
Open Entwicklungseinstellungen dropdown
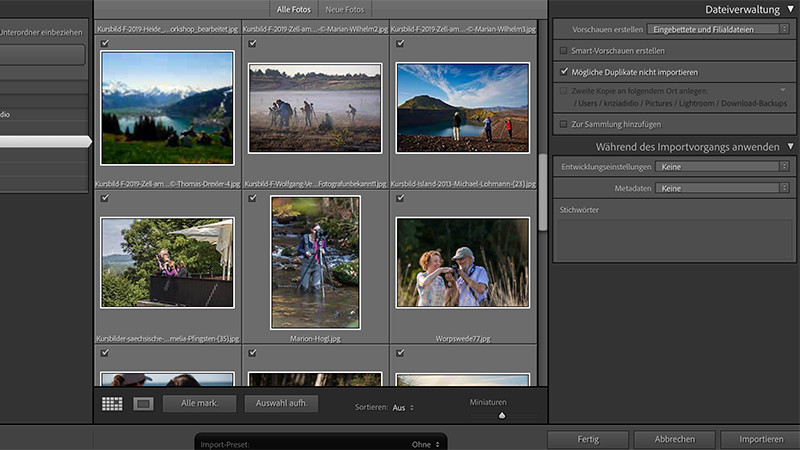[724, 167]
